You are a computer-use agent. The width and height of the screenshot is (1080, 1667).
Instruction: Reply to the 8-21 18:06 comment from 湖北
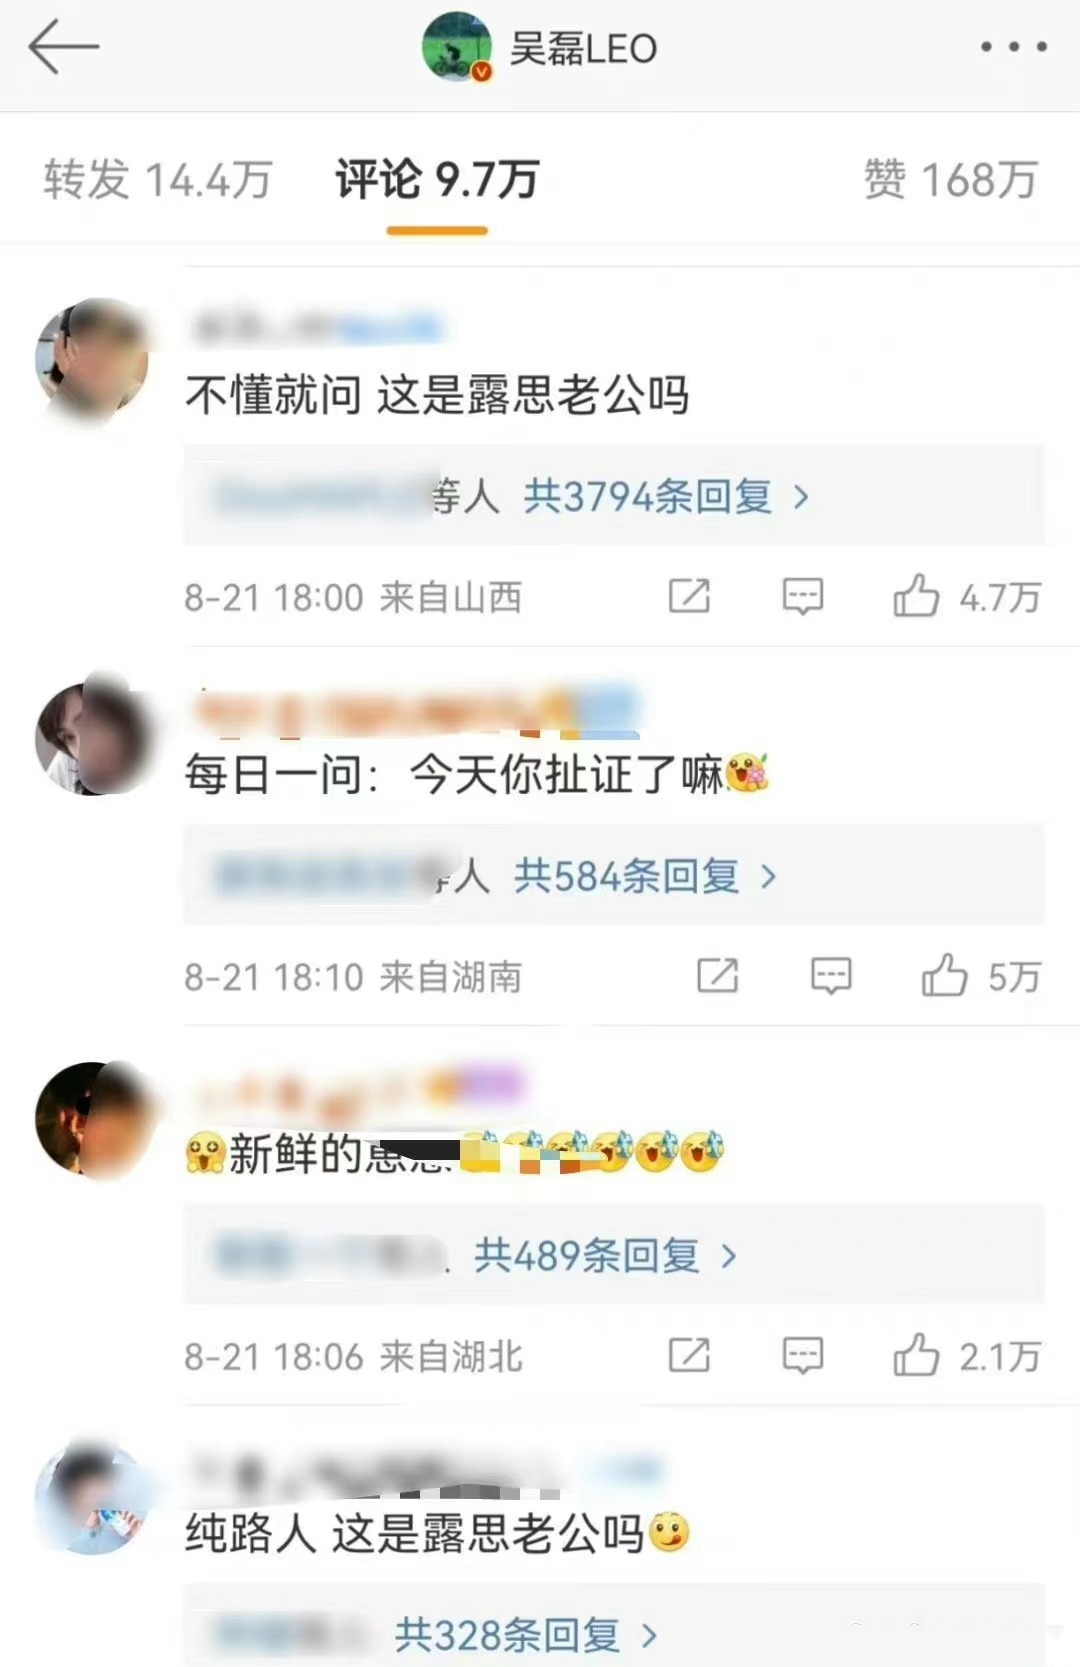click(x=802, y=1356)
